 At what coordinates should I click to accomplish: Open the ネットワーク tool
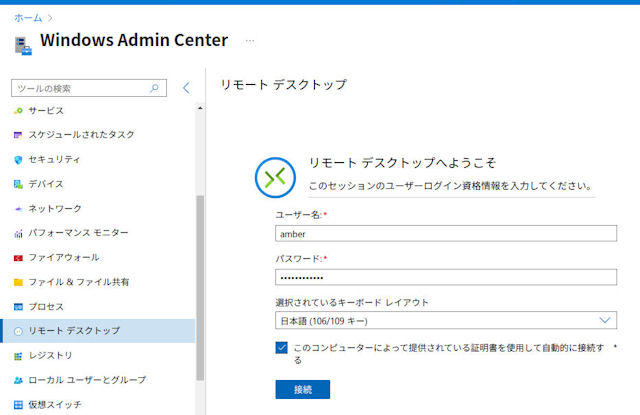point(55,209)
